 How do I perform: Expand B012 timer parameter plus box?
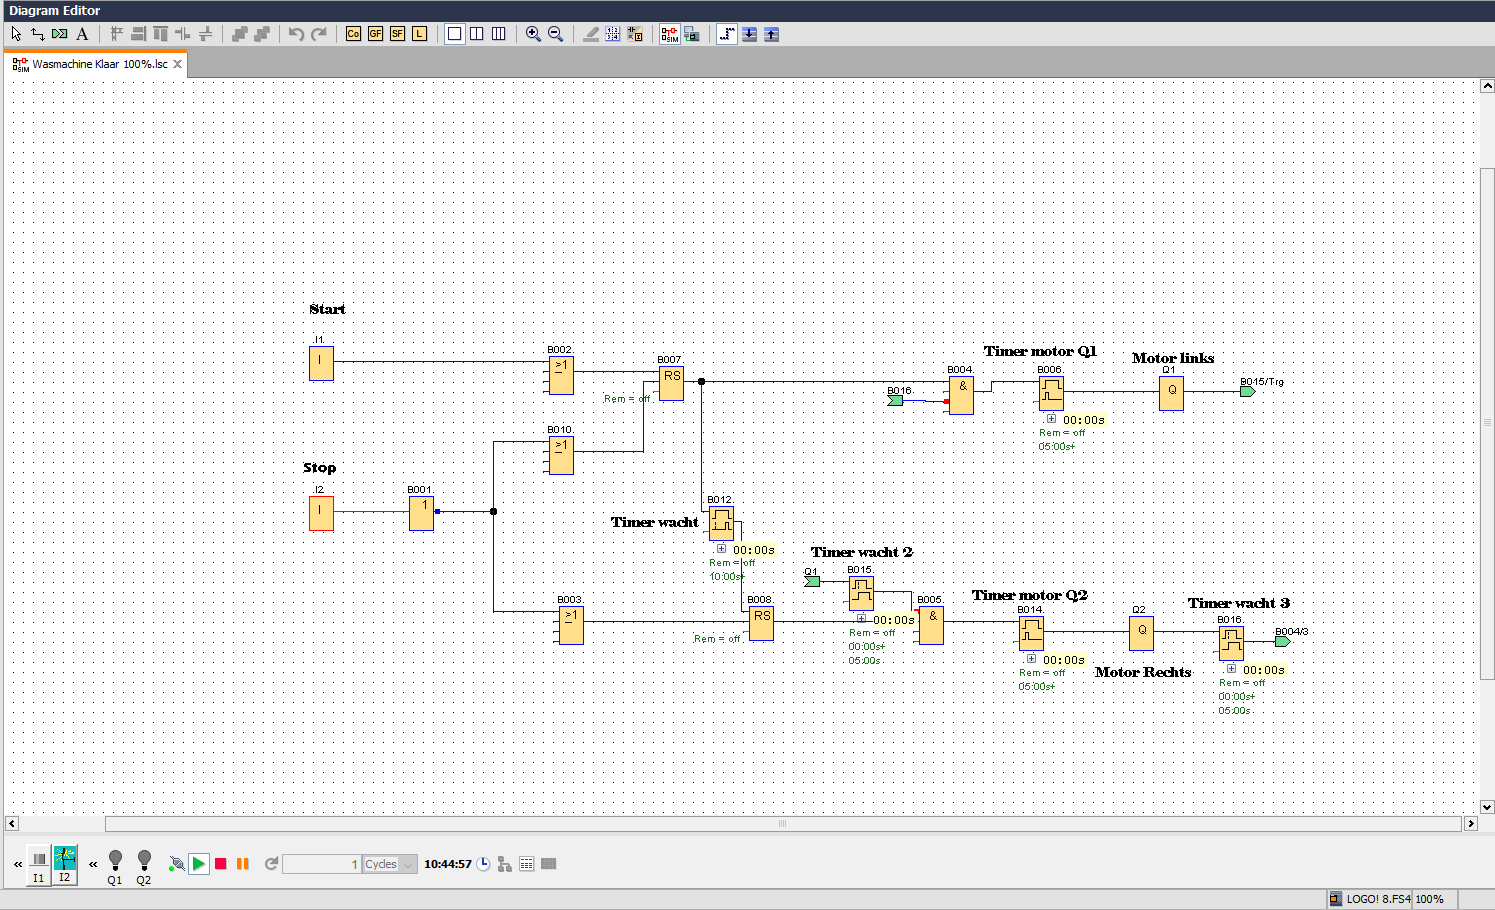721,549
